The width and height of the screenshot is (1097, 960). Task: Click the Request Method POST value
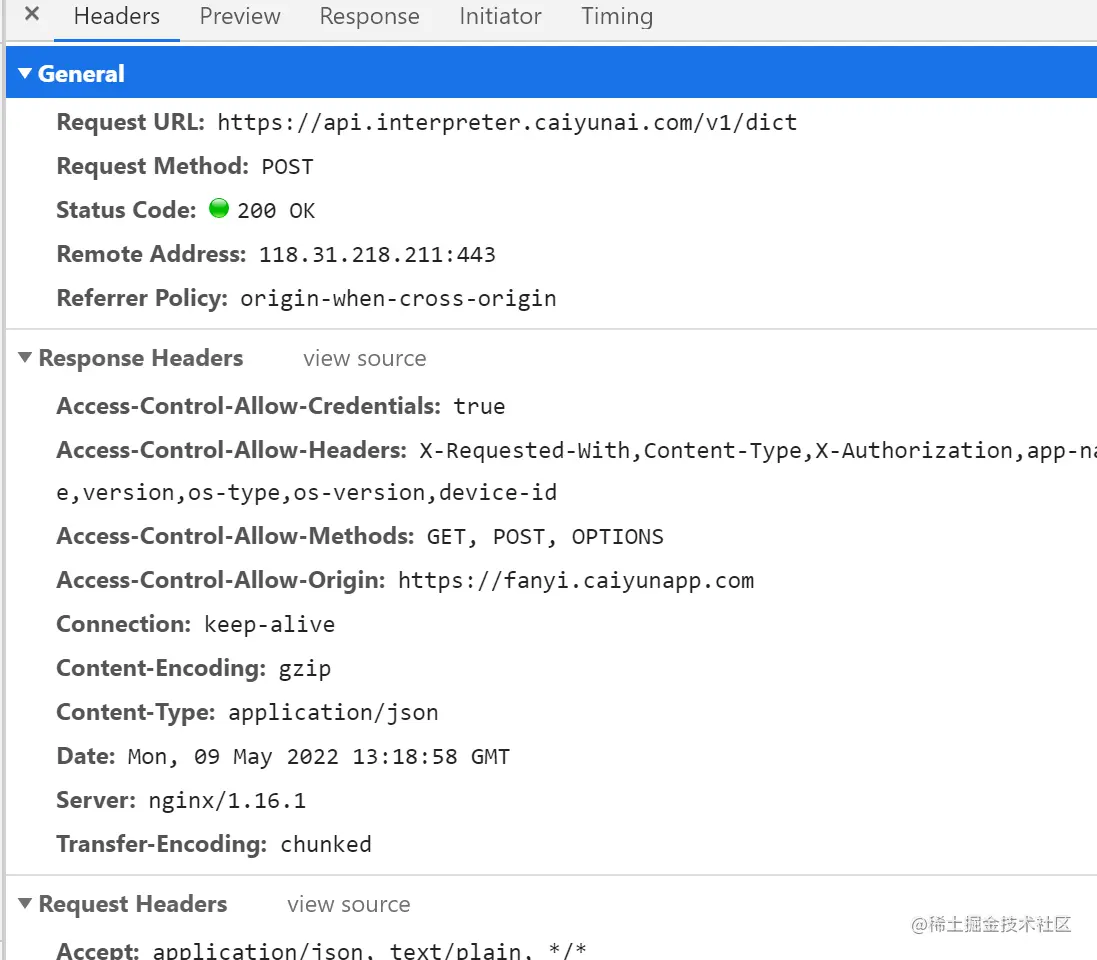coord(287,167)
